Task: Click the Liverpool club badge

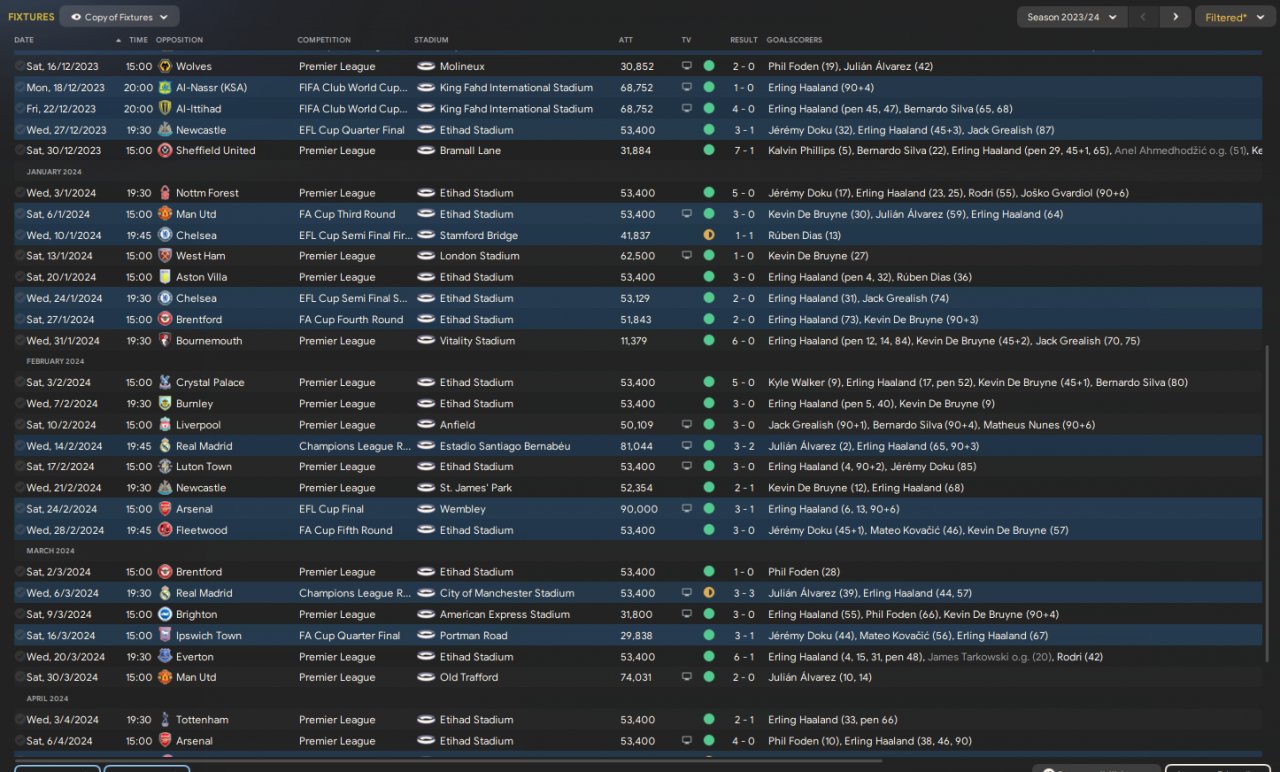Action: tap(164, 425)
